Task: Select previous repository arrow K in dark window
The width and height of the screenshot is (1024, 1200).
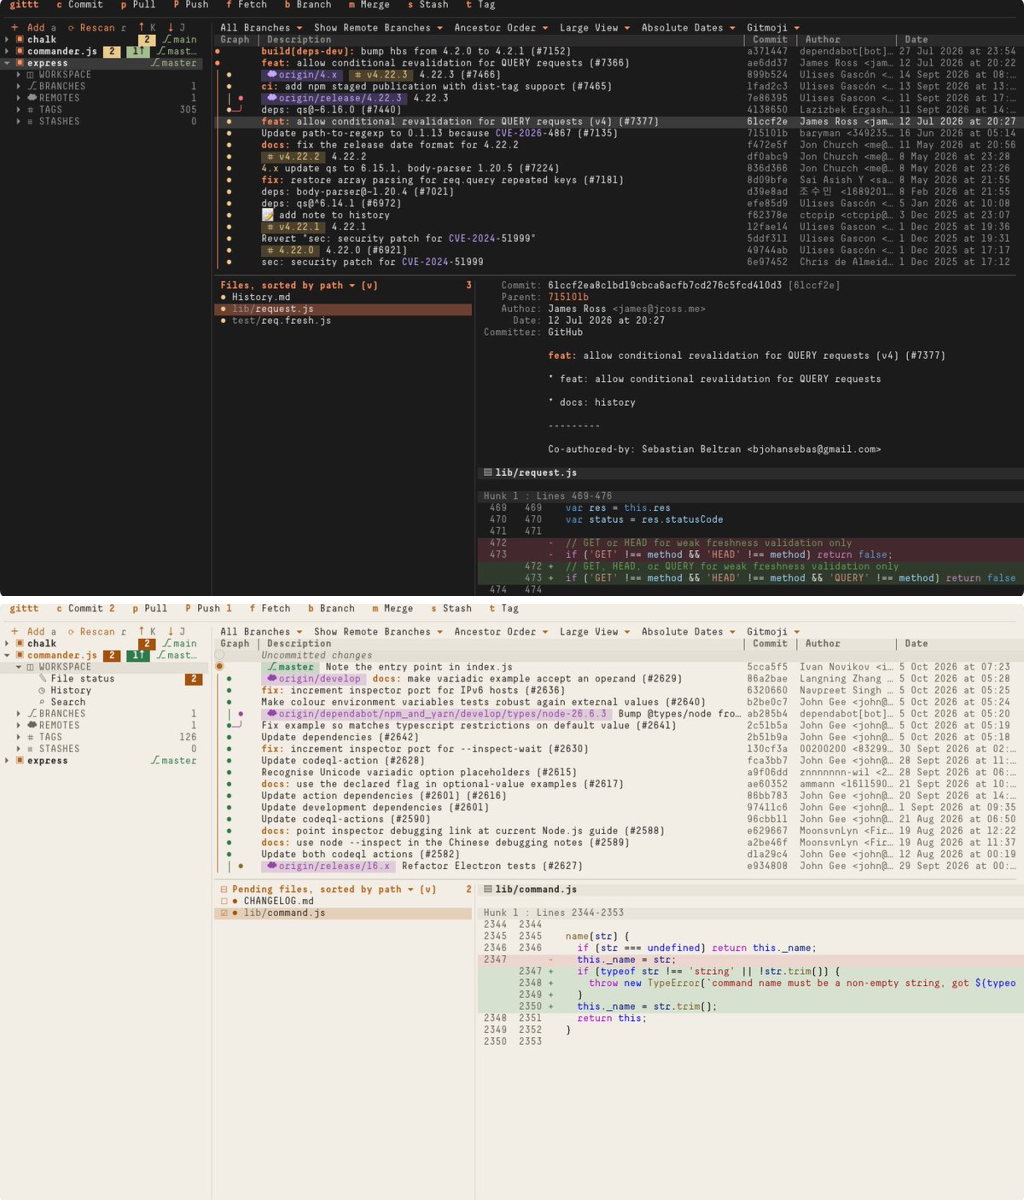Action: pyautogui.click(x=147, y=28)
